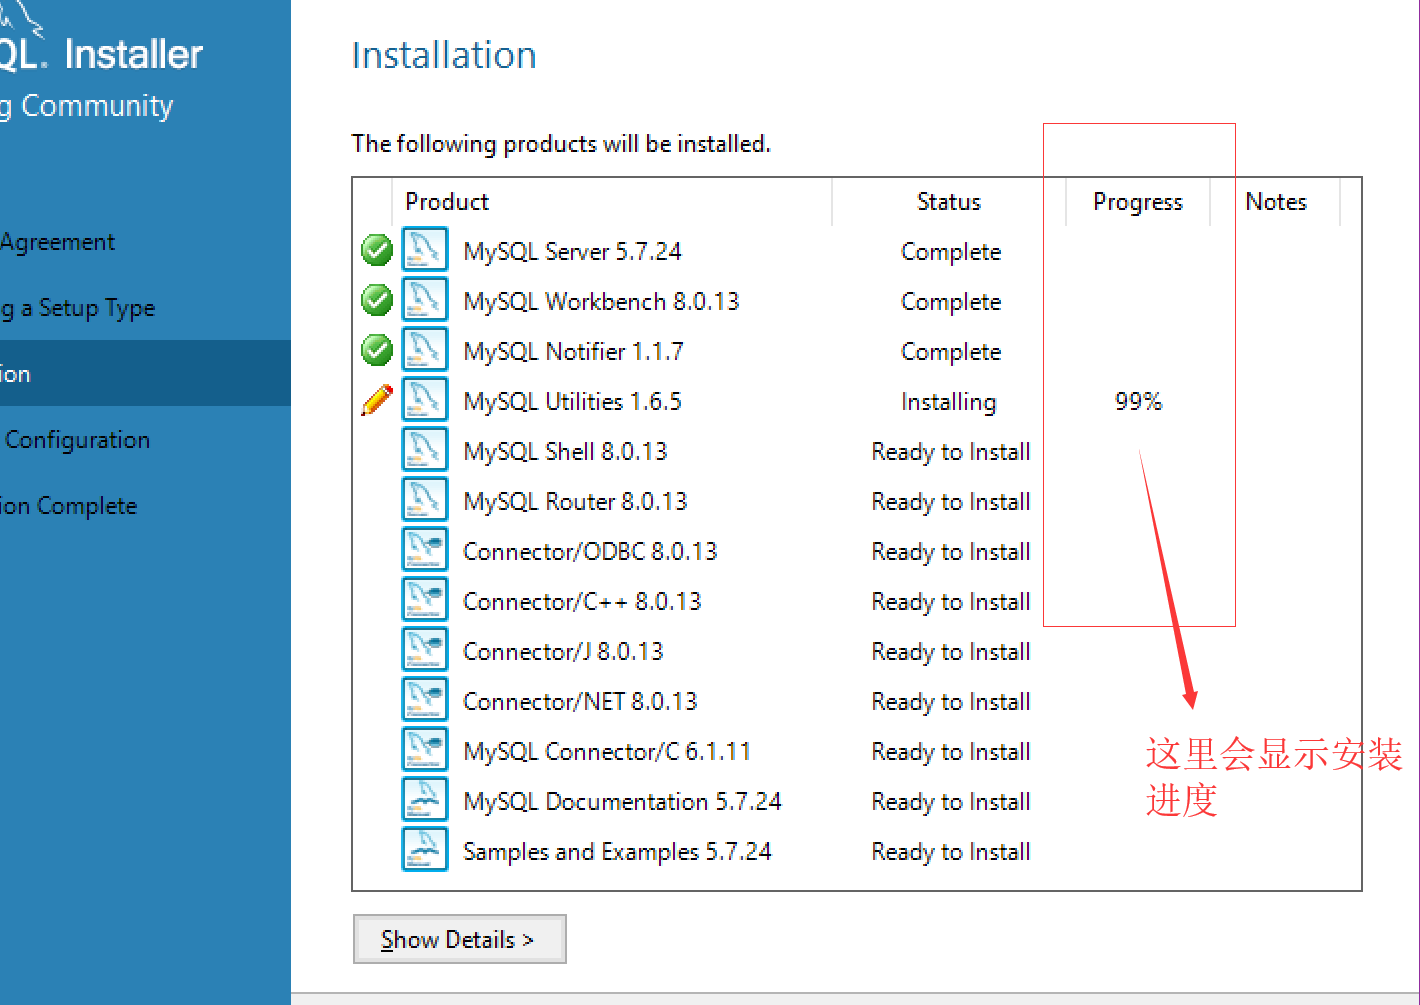The height and width of the screenshot is (1005, 1420).
Task: Select the highlighted Installation step in sidebar
Action: (x=145, y=373)
